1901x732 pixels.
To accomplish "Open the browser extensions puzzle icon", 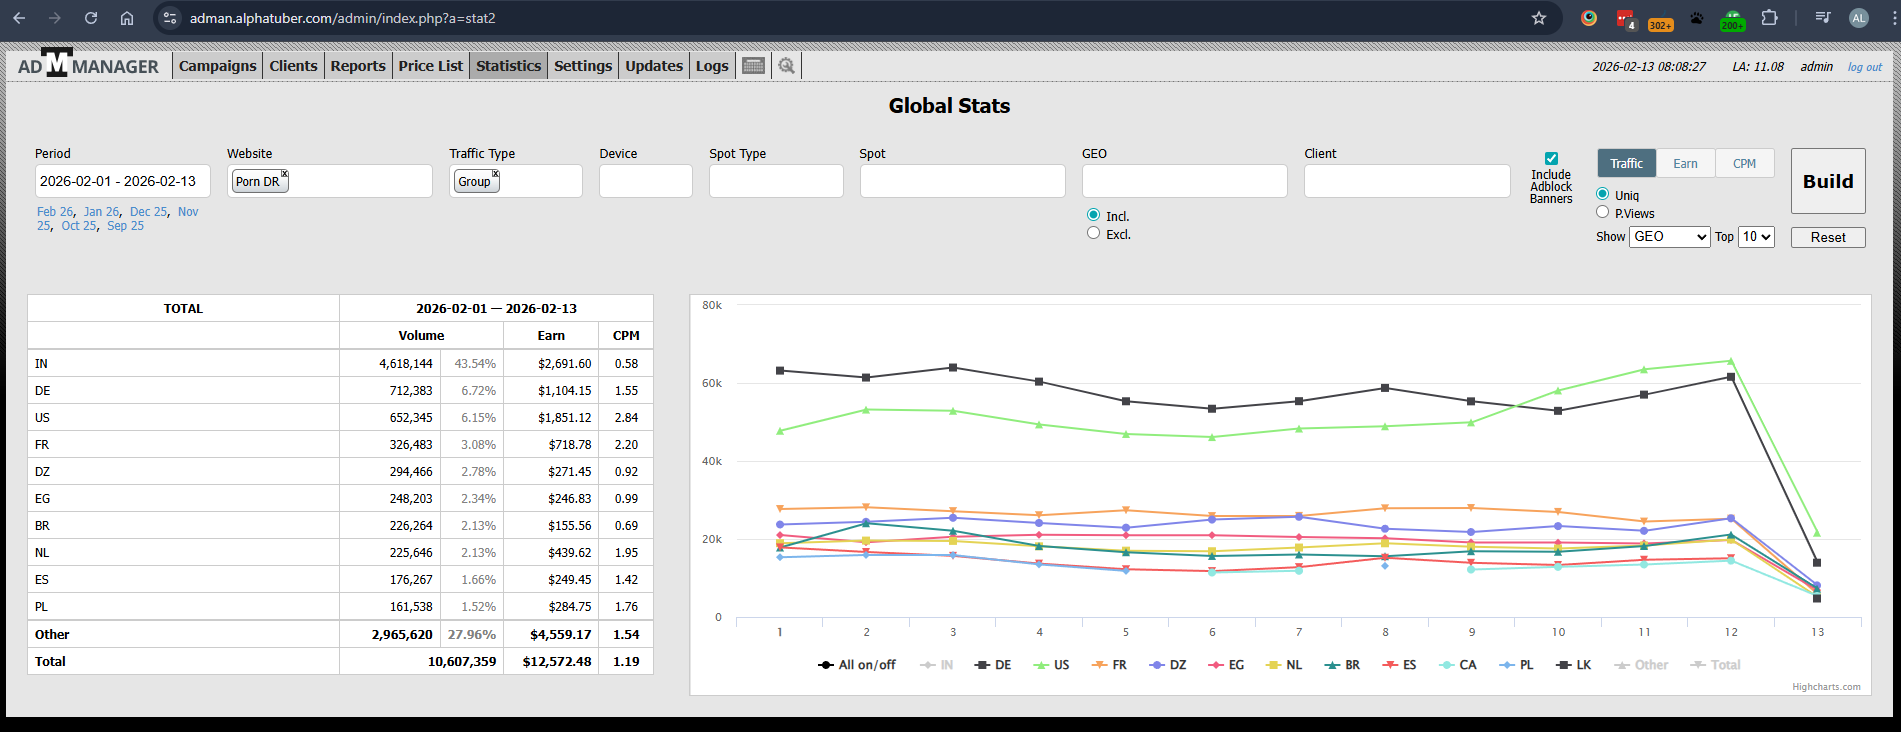I will [x=1769, y=18].
